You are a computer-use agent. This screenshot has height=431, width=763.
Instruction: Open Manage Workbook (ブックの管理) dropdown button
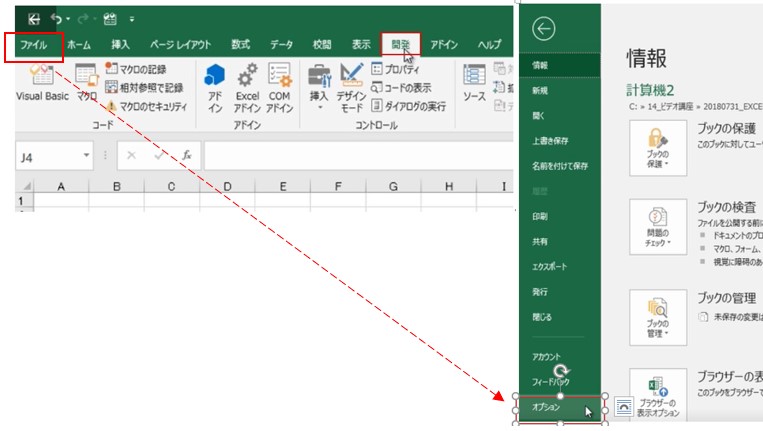click(x=658, y=318)
